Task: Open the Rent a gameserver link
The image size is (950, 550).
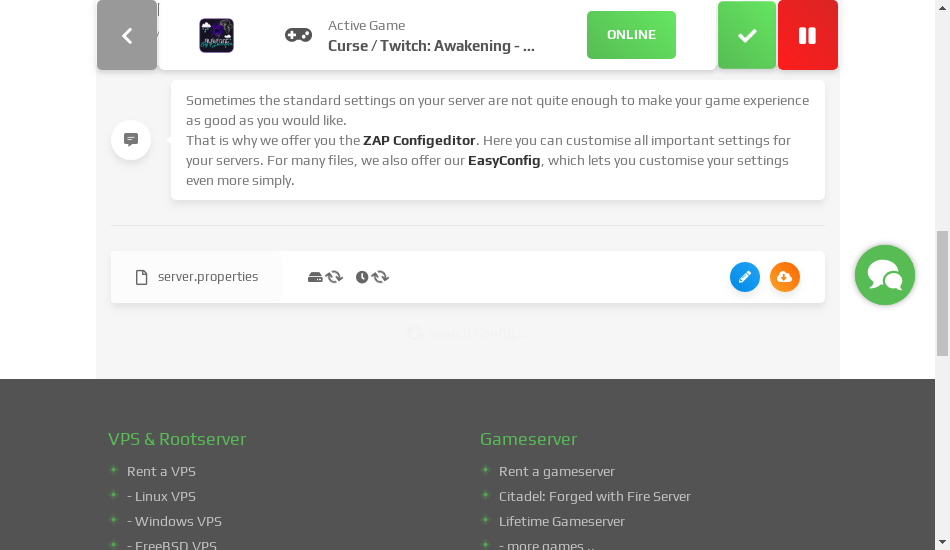Action: 556,471
